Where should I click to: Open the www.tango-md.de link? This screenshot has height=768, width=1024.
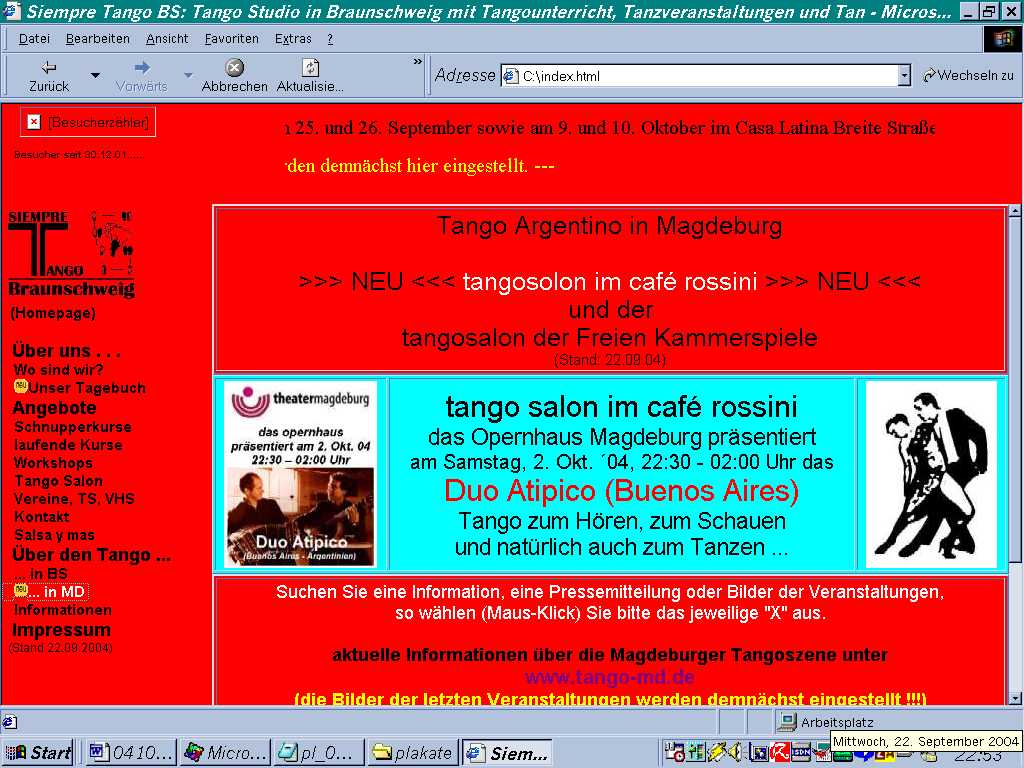[x=609, y=677]
